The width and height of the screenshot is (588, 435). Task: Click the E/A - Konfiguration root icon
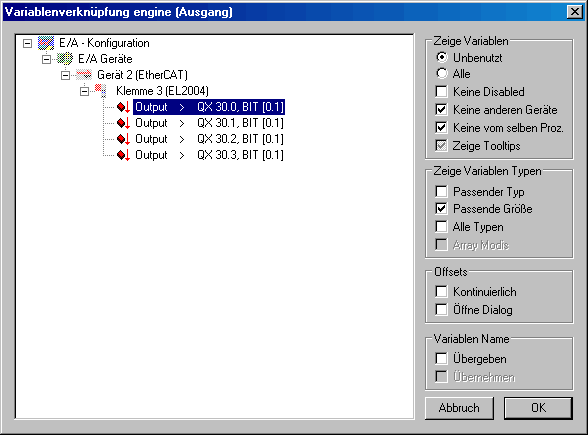[x=46, y=43]
